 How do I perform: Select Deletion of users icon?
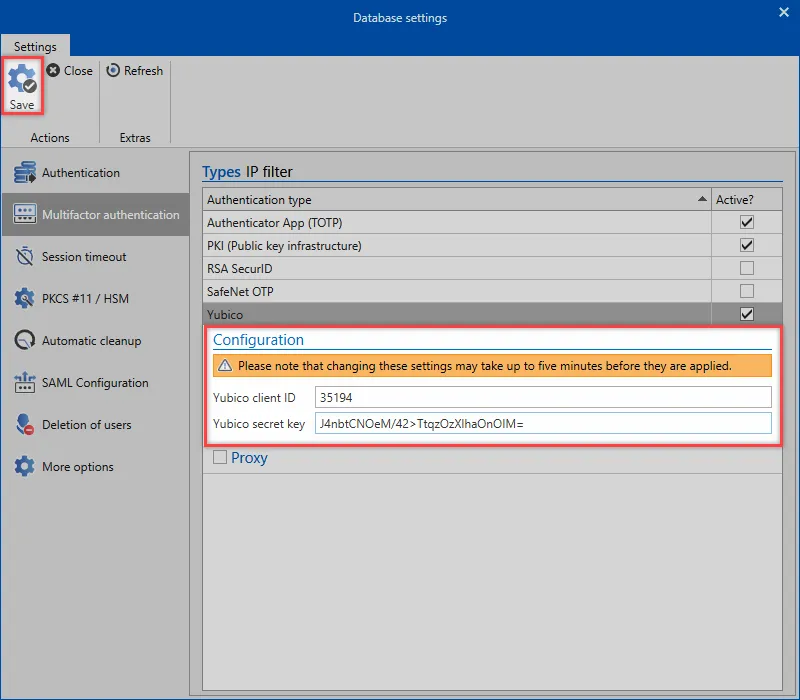click(x=25, y=425)
